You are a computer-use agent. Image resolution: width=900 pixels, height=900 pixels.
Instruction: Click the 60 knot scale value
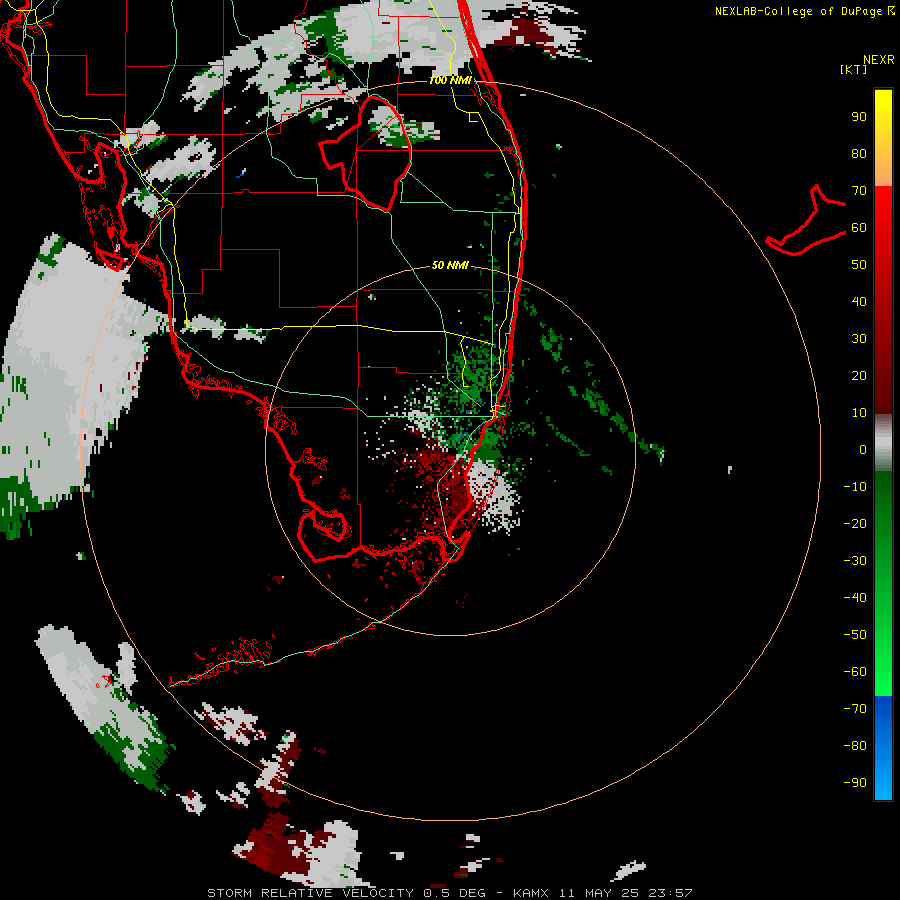tap(859, 227)
